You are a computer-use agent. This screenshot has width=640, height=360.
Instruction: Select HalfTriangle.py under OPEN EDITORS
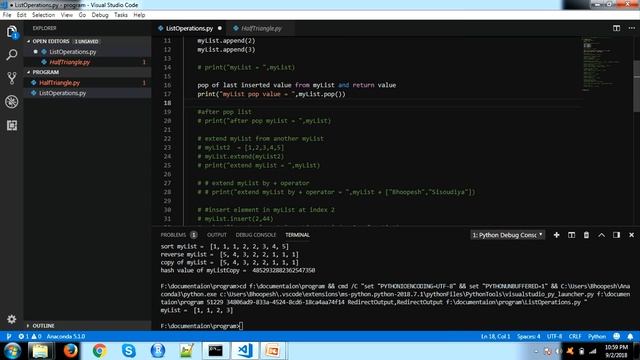click(70, 62)
